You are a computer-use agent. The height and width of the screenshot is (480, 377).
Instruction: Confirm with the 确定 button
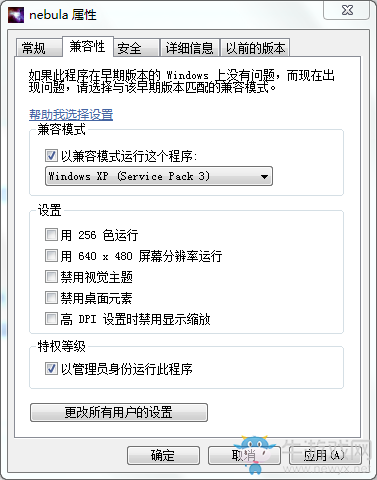pos(163,455)
